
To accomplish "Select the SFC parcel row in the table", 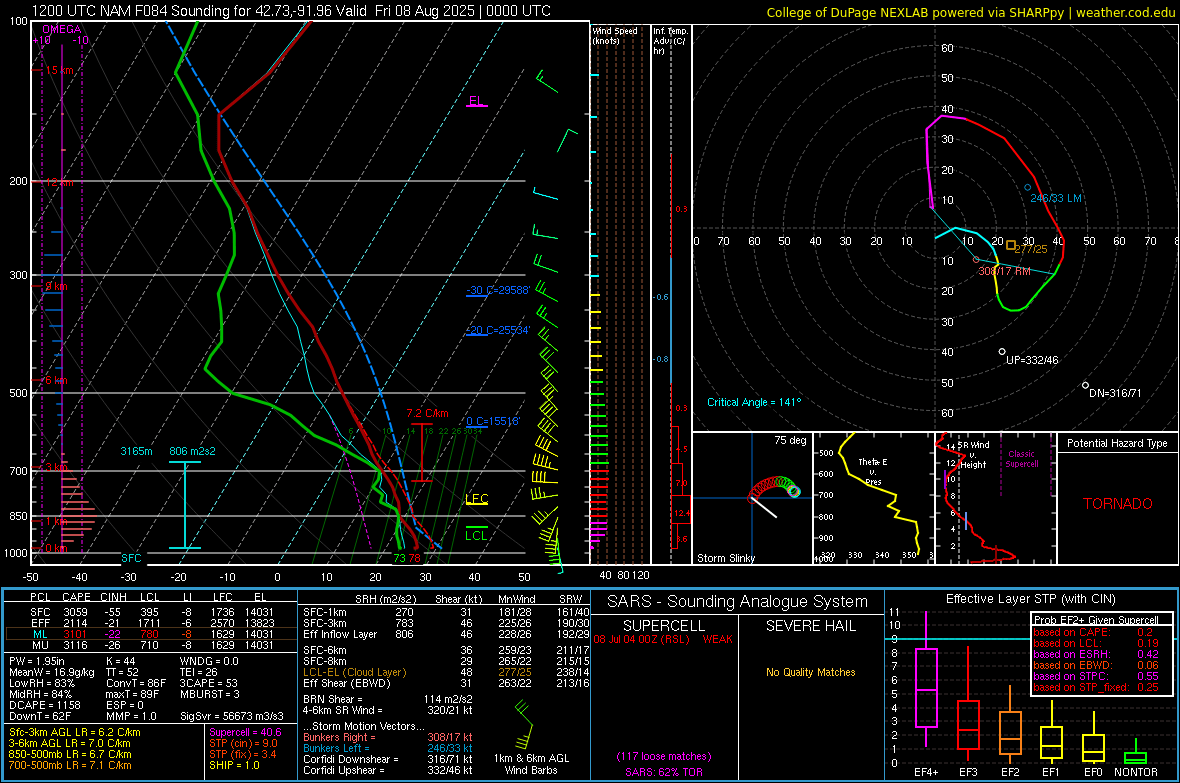I will point(151,612).
